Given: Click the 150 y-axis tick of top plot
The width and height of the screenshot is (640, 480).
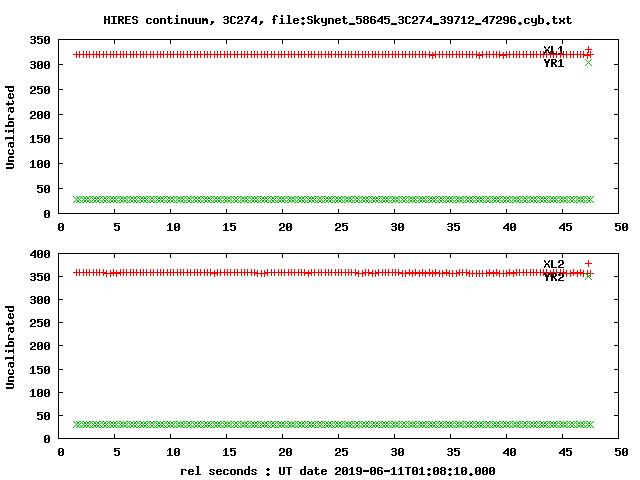Looking at the screenshot, I should [x=40, y=139].
